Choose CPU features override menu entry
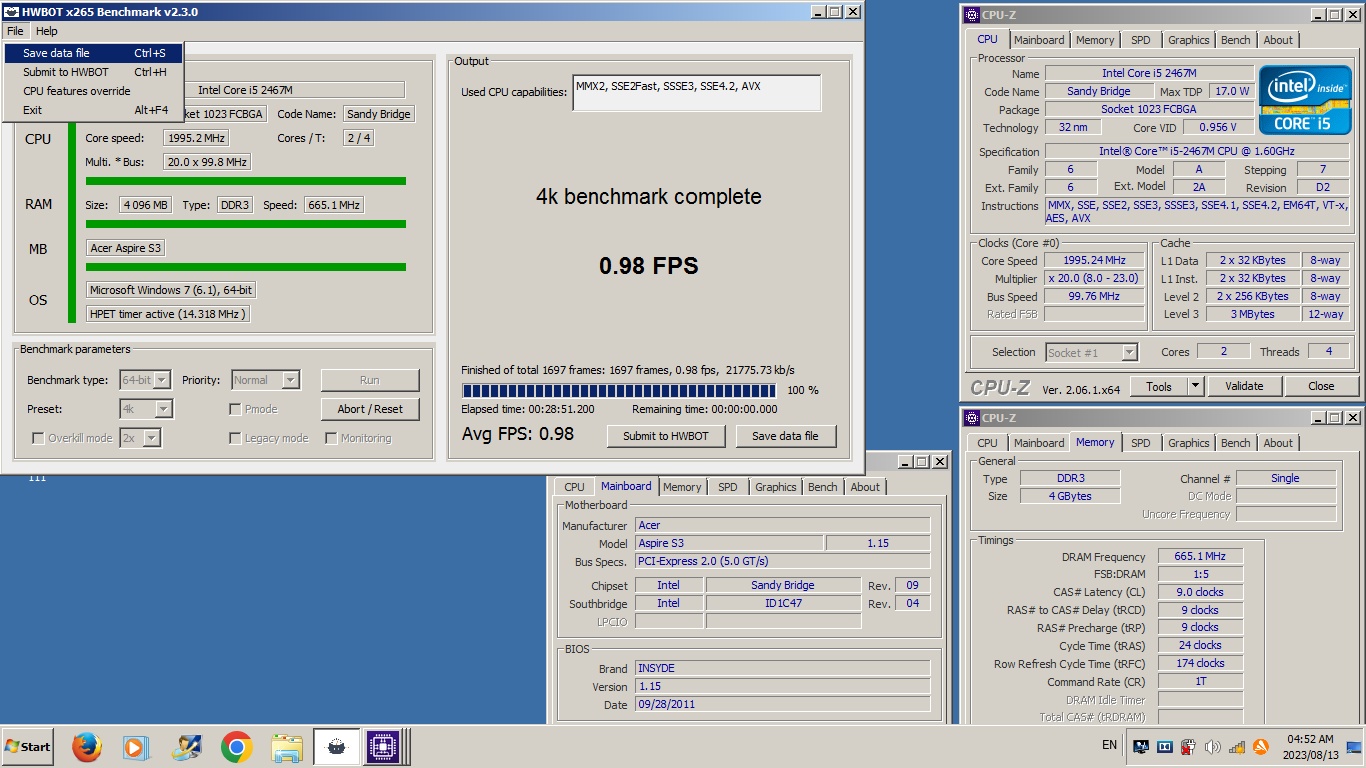Screen dimensions: 1366x768 pyautogui.click(x=93, y=91)
